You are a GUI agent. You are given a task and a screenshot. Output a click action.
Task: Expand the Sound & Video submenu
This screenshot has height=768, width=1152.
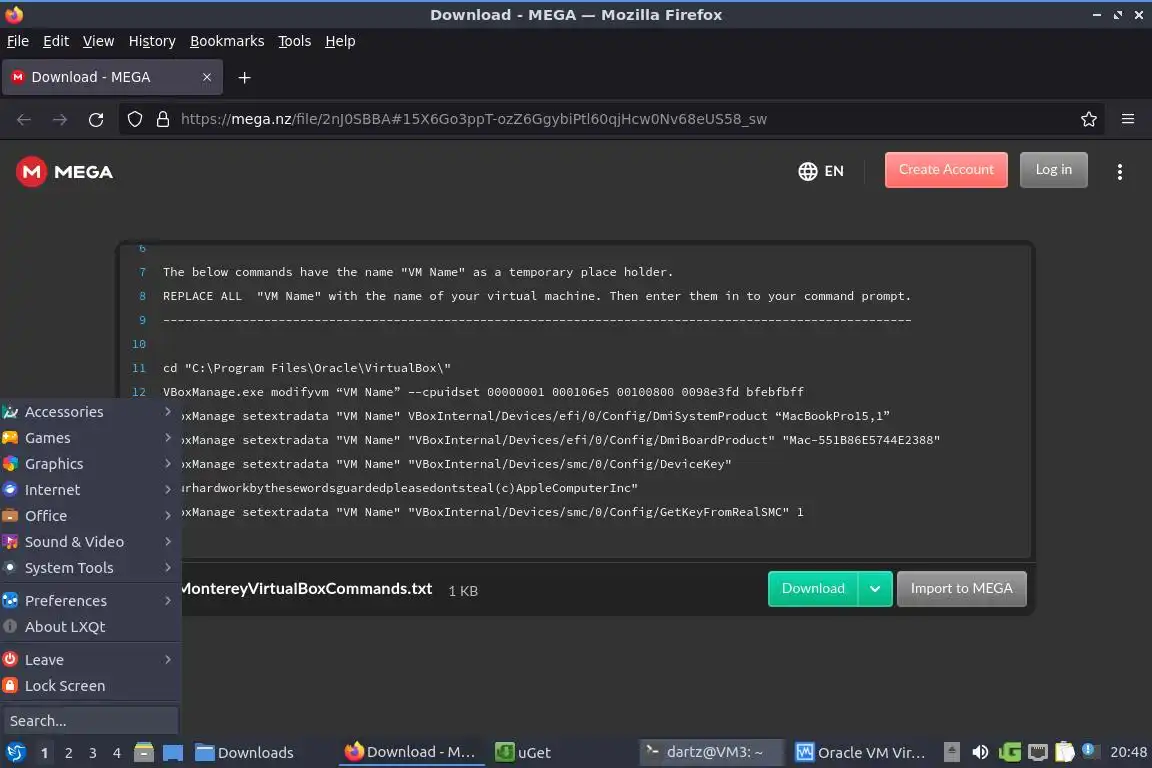(x=90, y=542)
